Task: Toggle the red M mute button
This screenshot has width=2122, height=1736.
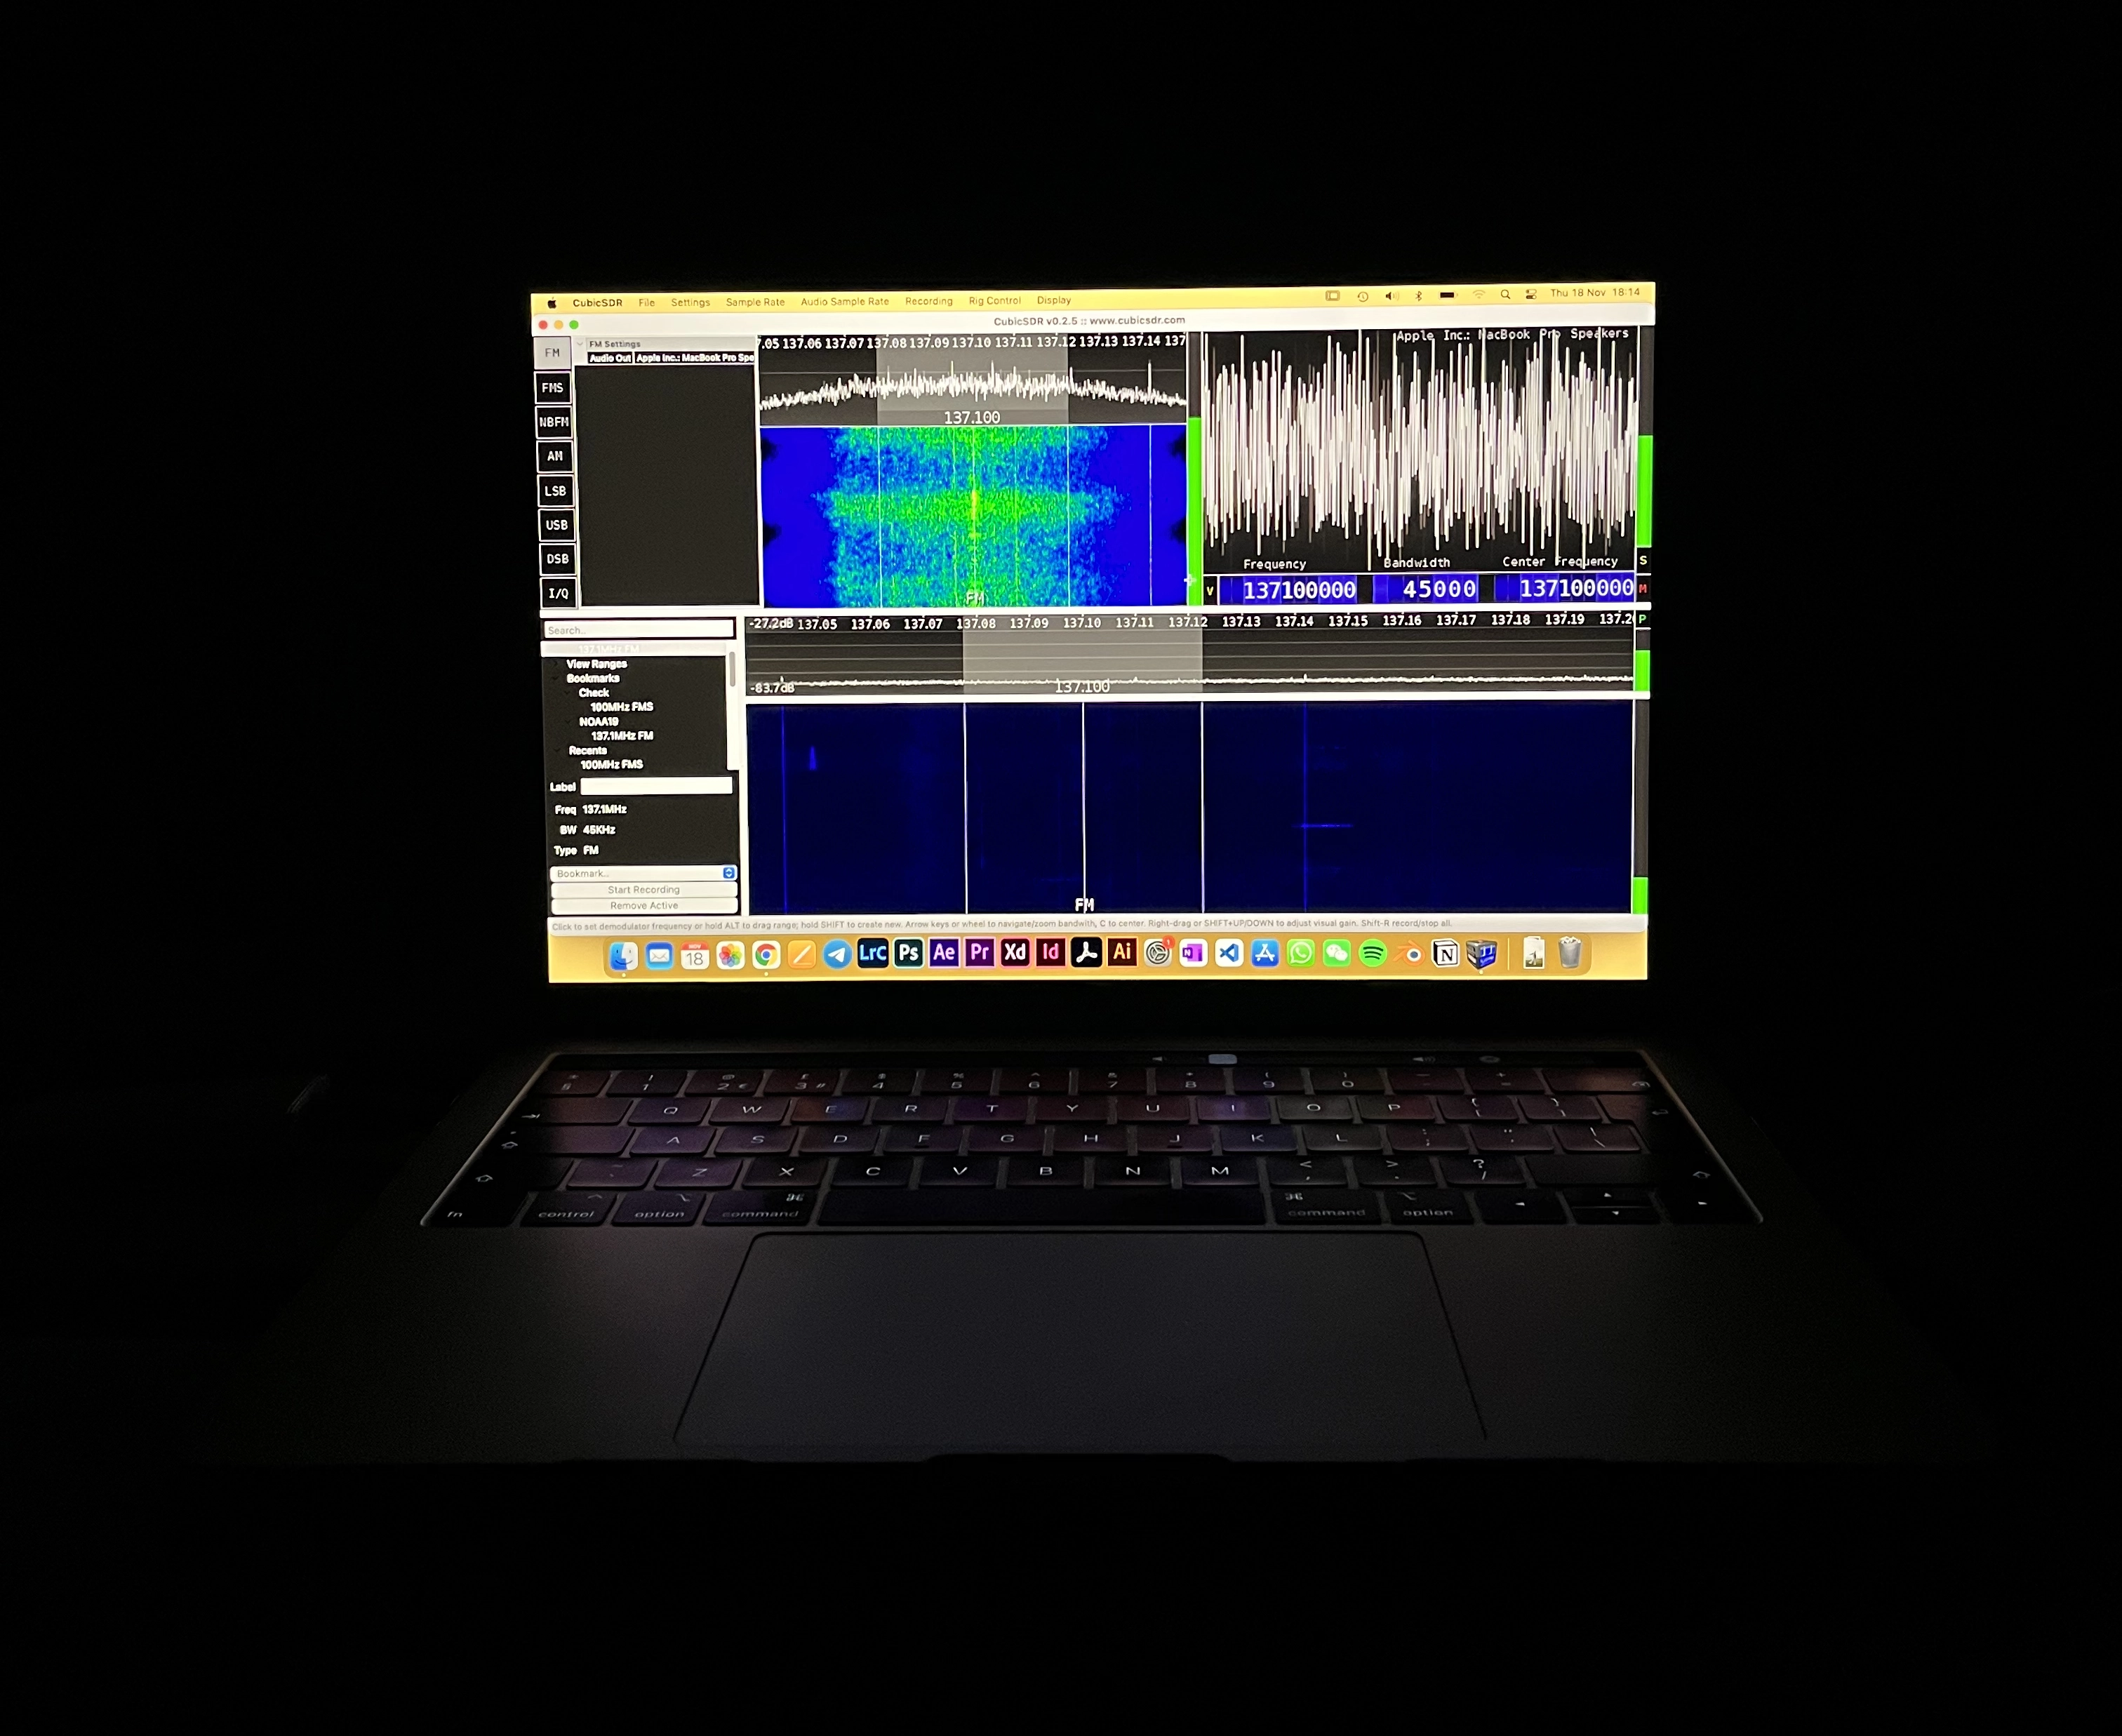Action: (1643, 589)
